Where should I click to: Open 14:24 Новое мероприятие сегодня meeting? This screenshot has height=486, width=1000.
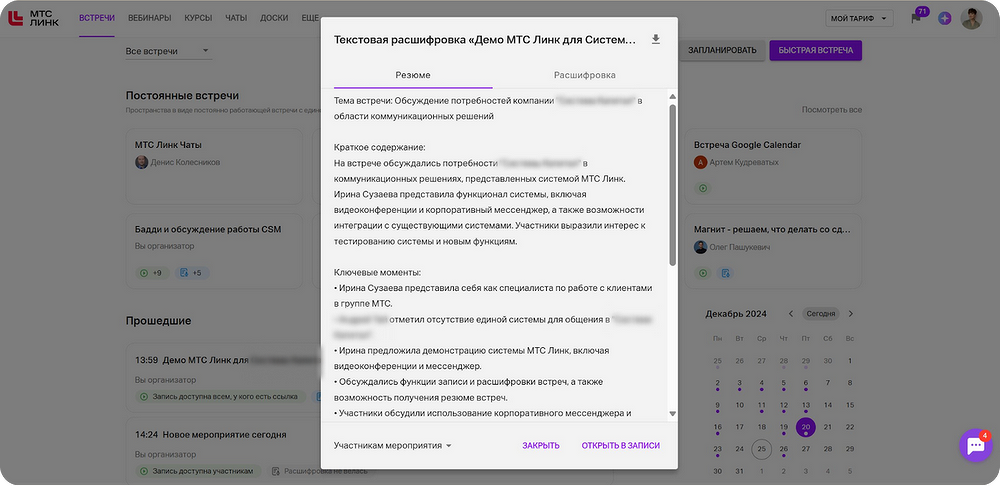210,435
